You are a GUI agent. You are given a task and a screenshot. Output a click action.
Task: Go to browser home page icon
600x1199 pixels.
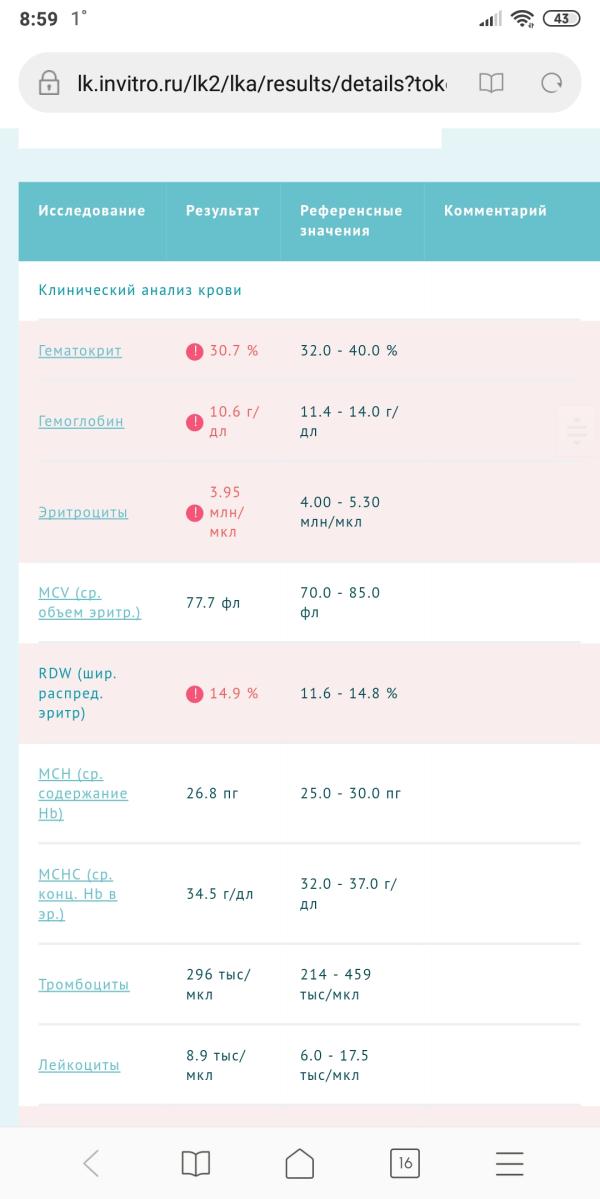coord(300,1163)
